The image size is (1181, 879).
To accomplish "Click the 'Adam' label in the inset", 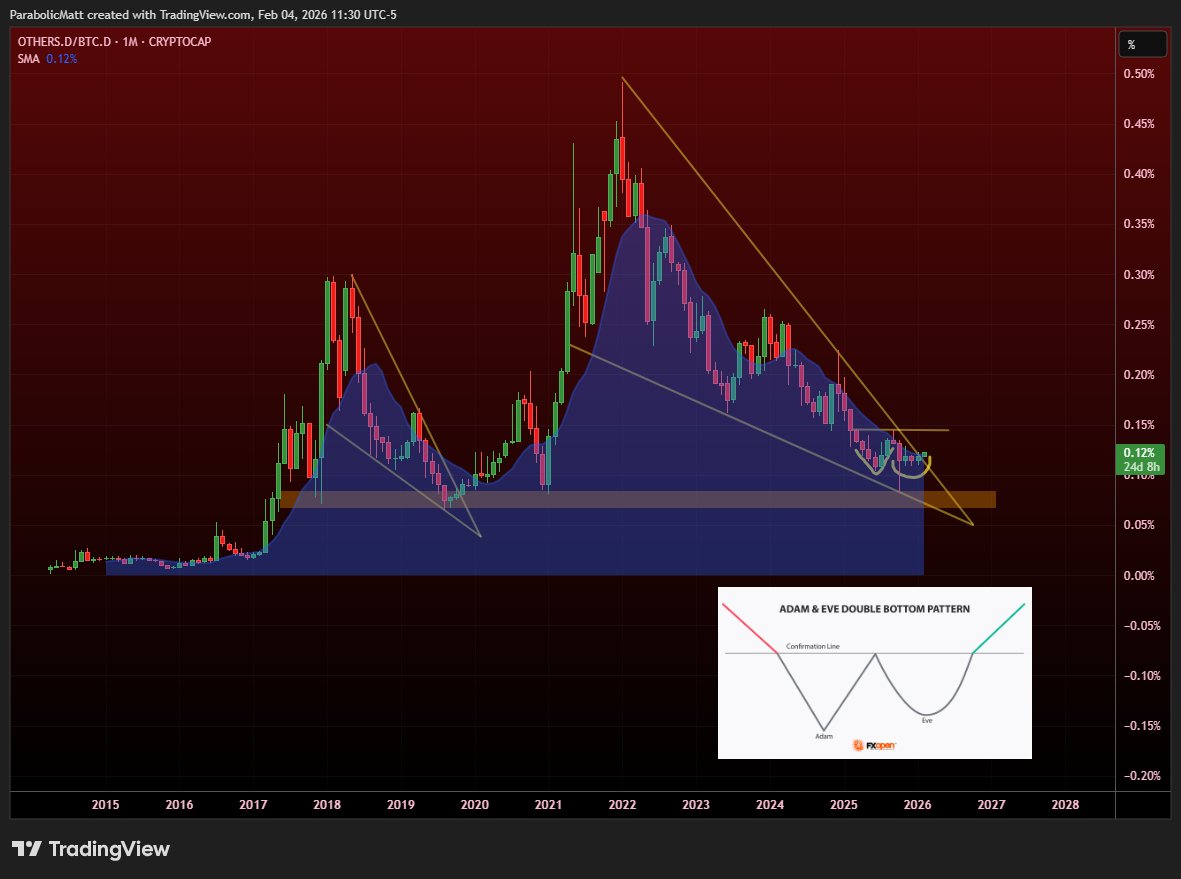I will pos(824,736).
